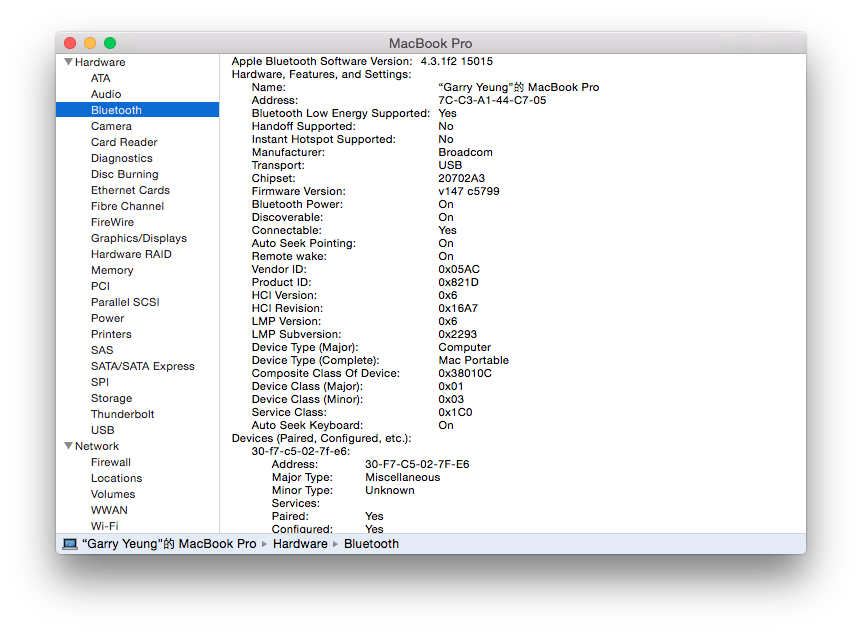Image resolution: width=862 pixels, height=634 pixels.
Task: Click the MacBook Pro window title
Action: [x=430, y=43]
